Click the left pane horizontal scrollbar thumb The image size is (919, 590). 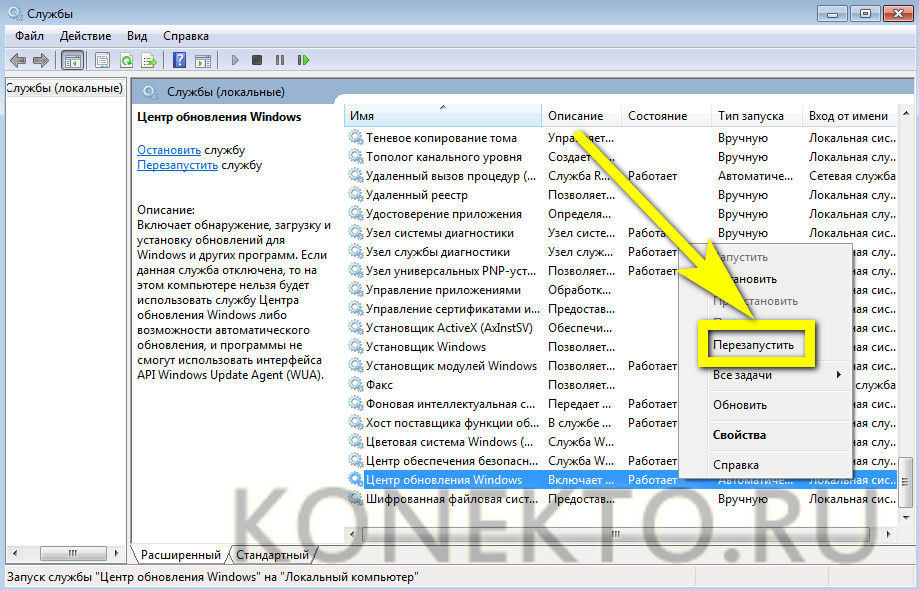[73, 553]
